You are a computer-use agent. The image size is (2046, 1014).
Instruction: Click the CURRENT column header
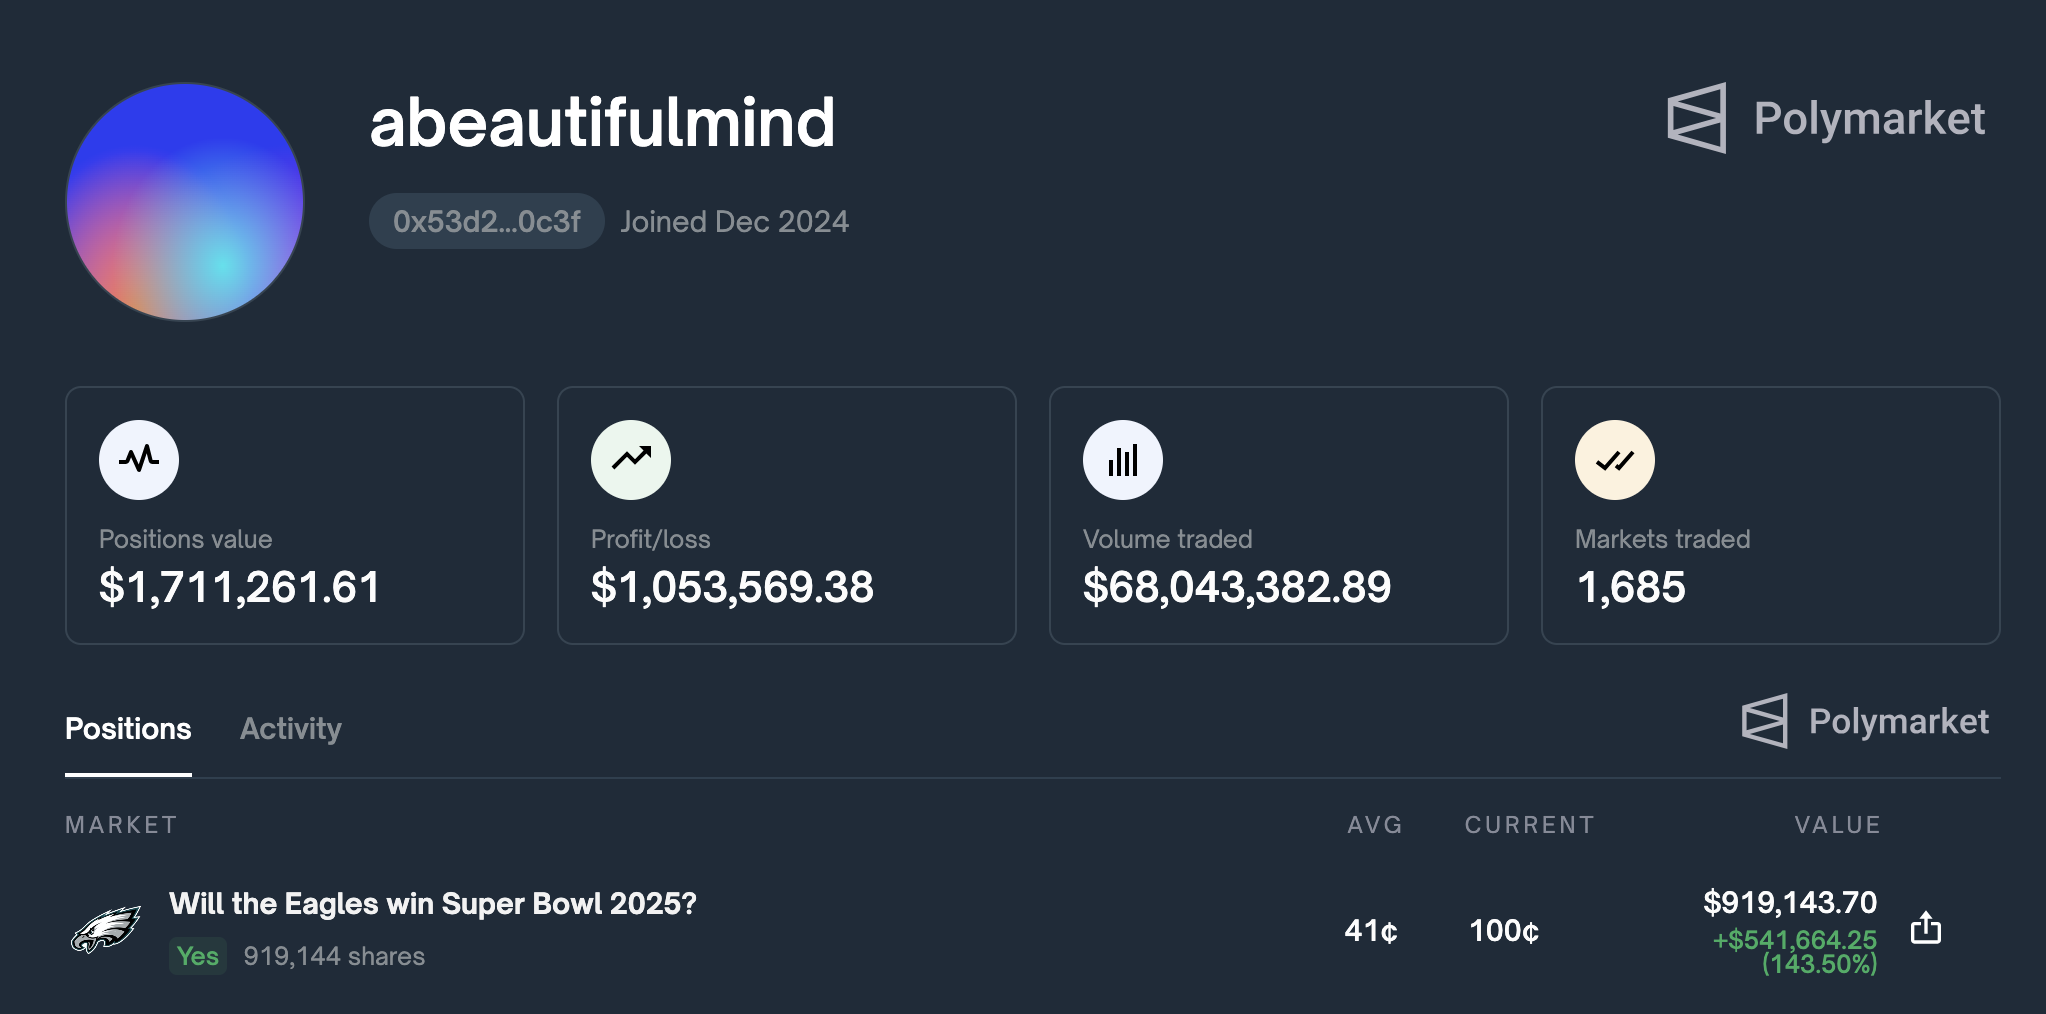click(x=1529, y=825)
